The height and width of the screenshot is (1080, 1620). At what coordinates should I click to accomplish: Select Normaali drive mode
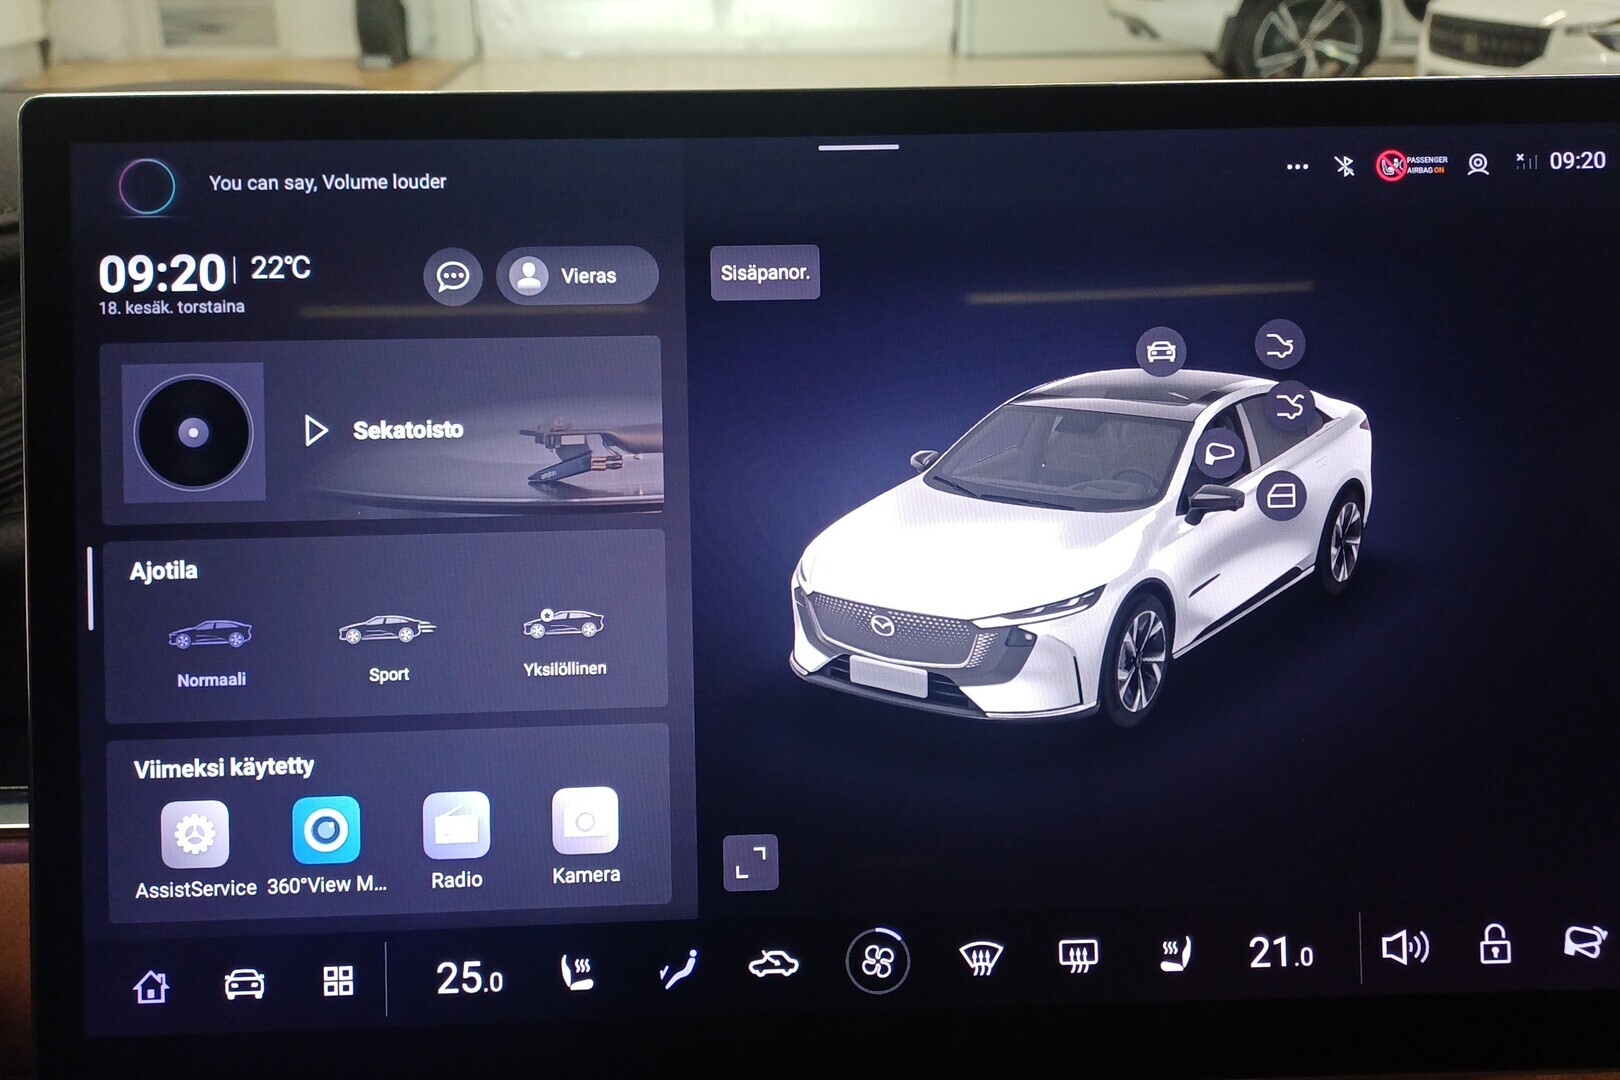211,652
